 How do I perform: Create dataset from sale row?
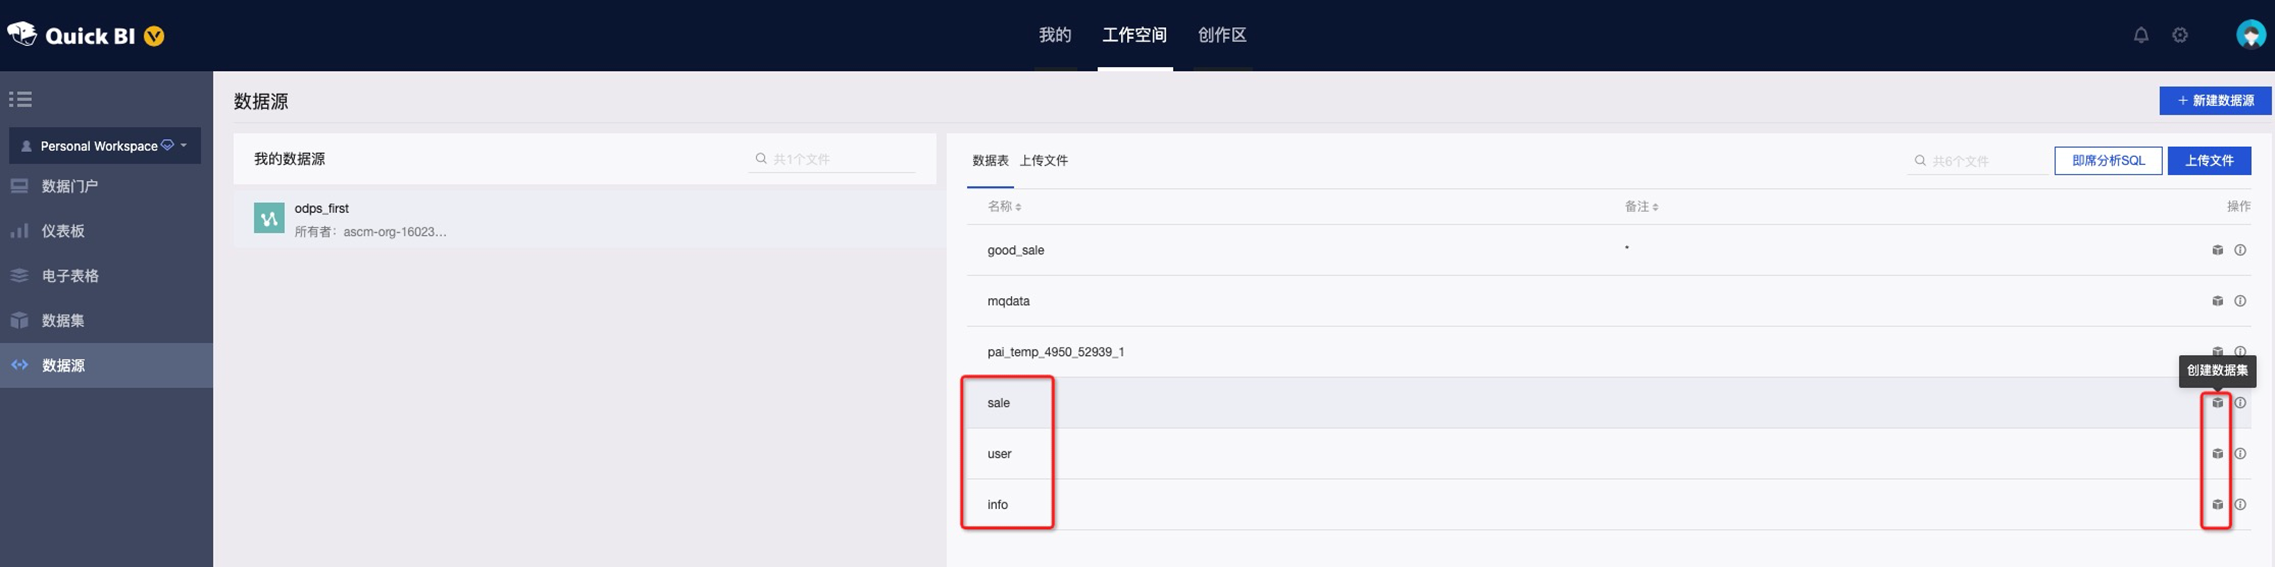(x=2217, y=403)
